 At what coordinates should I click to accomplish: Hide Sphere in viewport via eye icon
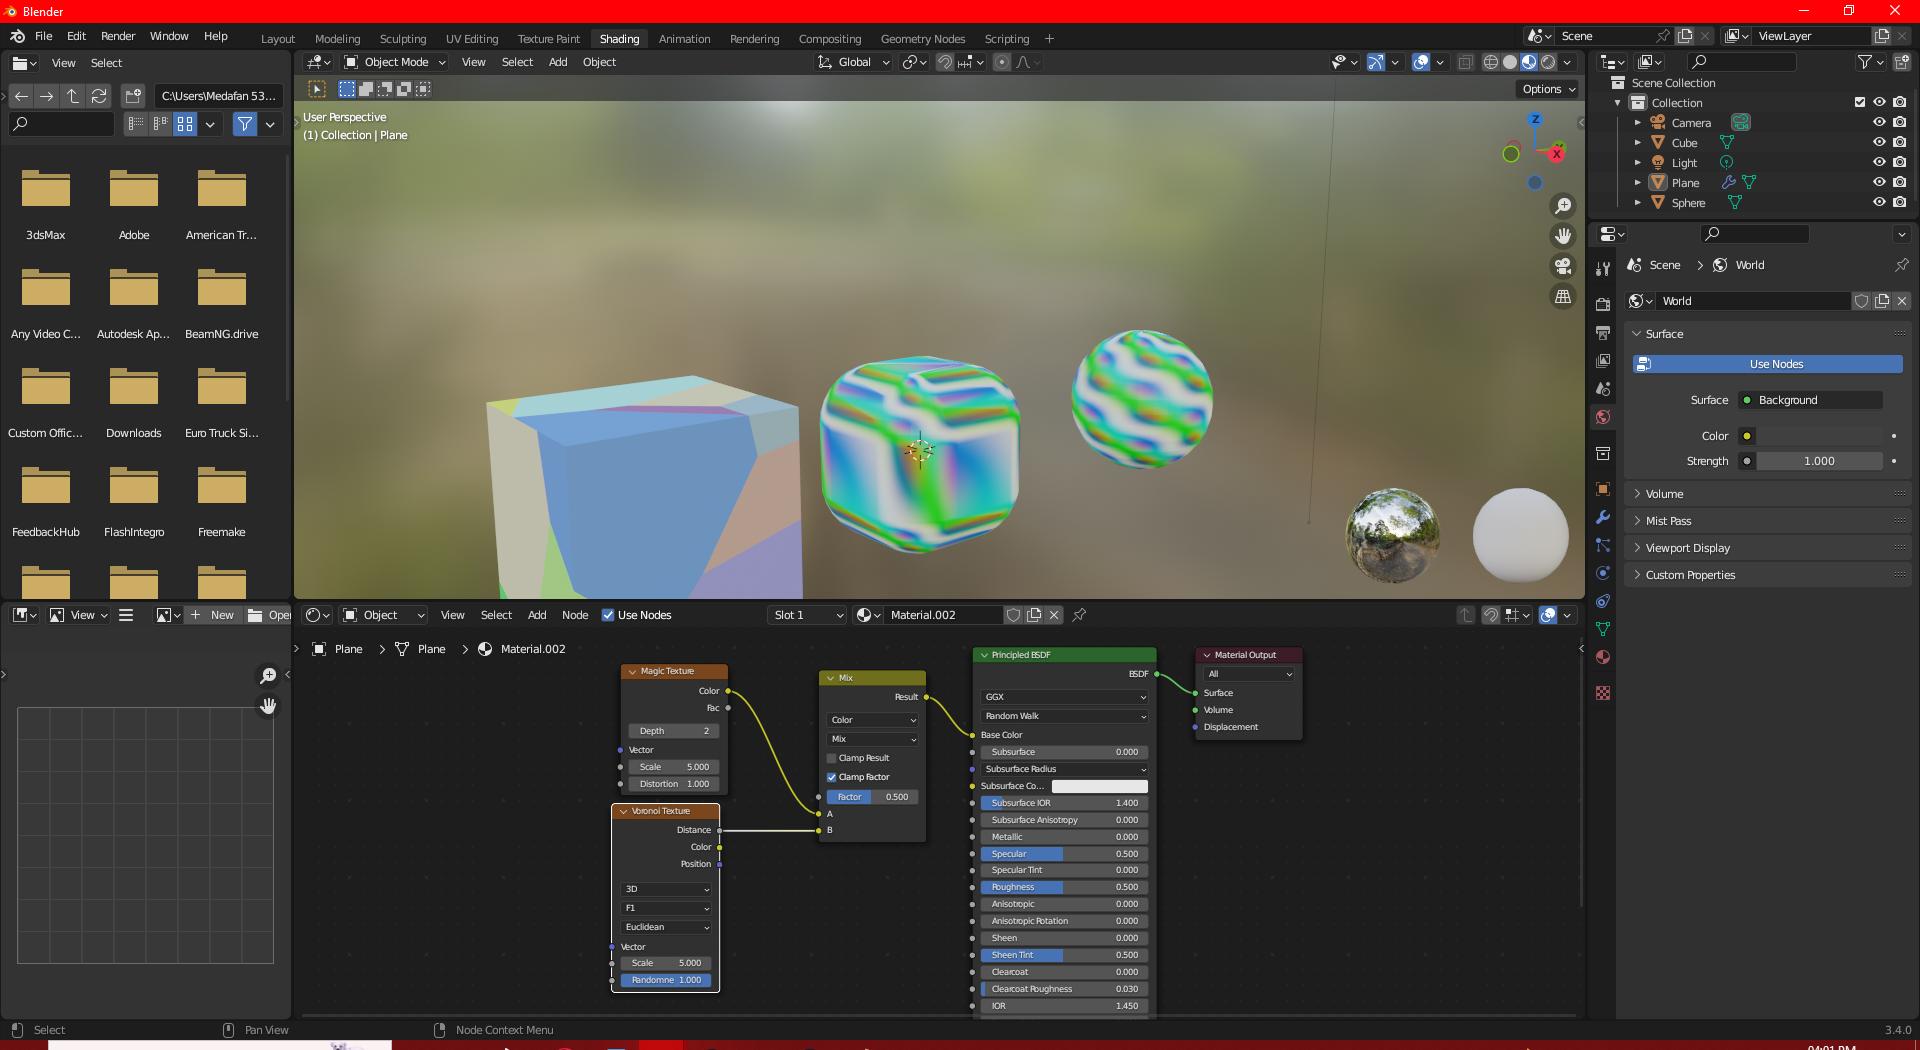(x=1879, y=202)
